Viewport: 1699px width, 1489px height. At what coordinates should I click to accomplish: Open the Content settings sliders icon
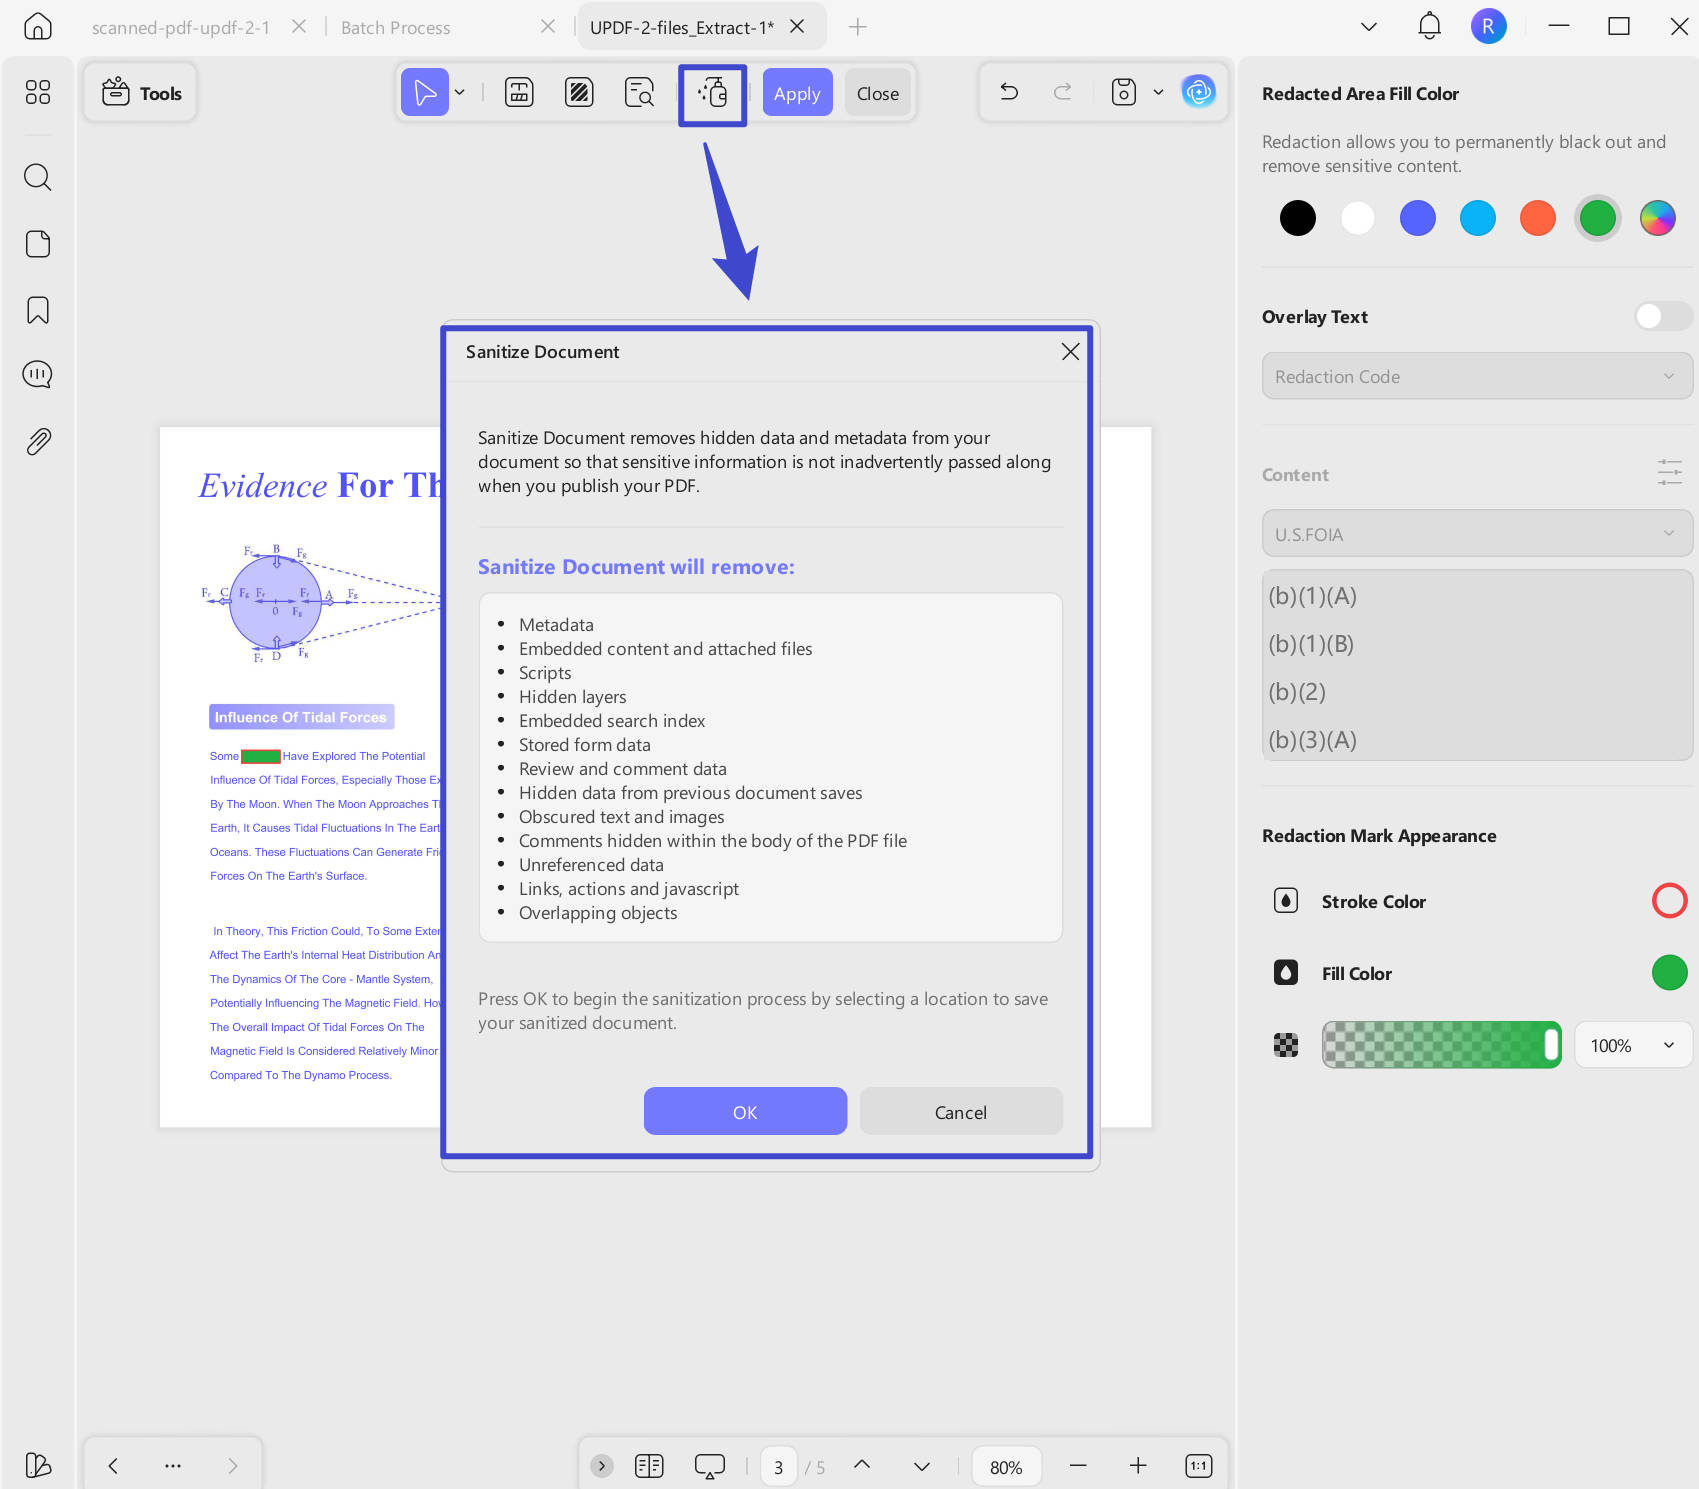click(1670, 473)
